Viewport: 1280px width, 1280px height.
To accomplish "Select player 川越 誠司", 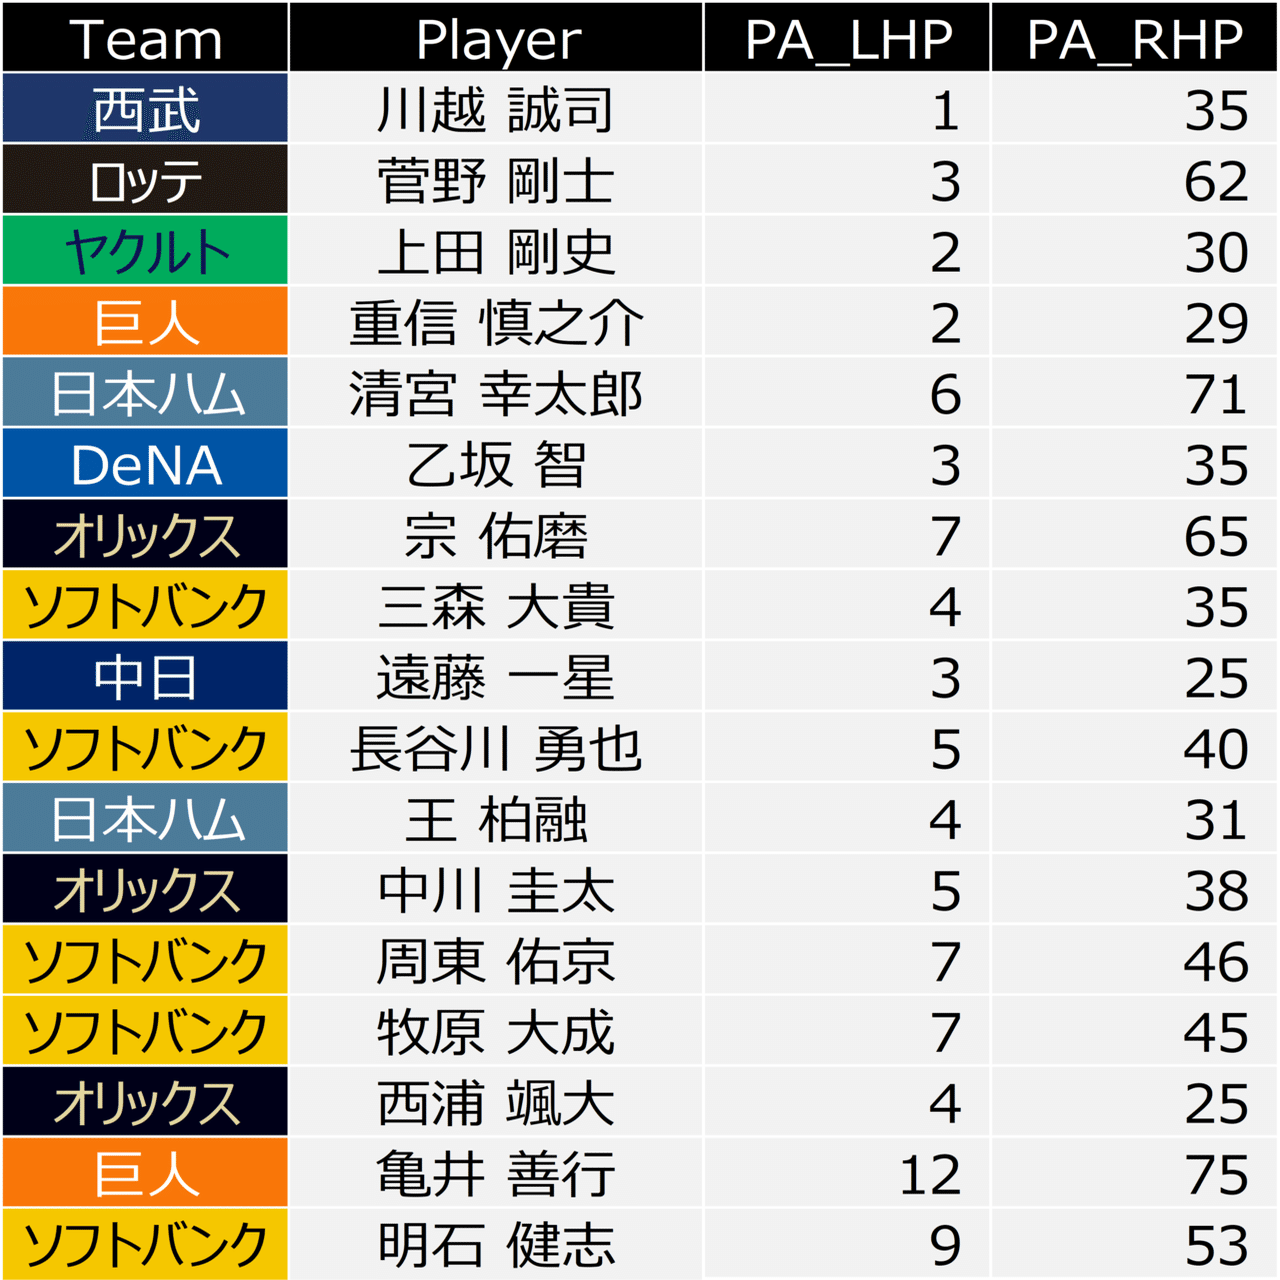I will coord(496,110).
